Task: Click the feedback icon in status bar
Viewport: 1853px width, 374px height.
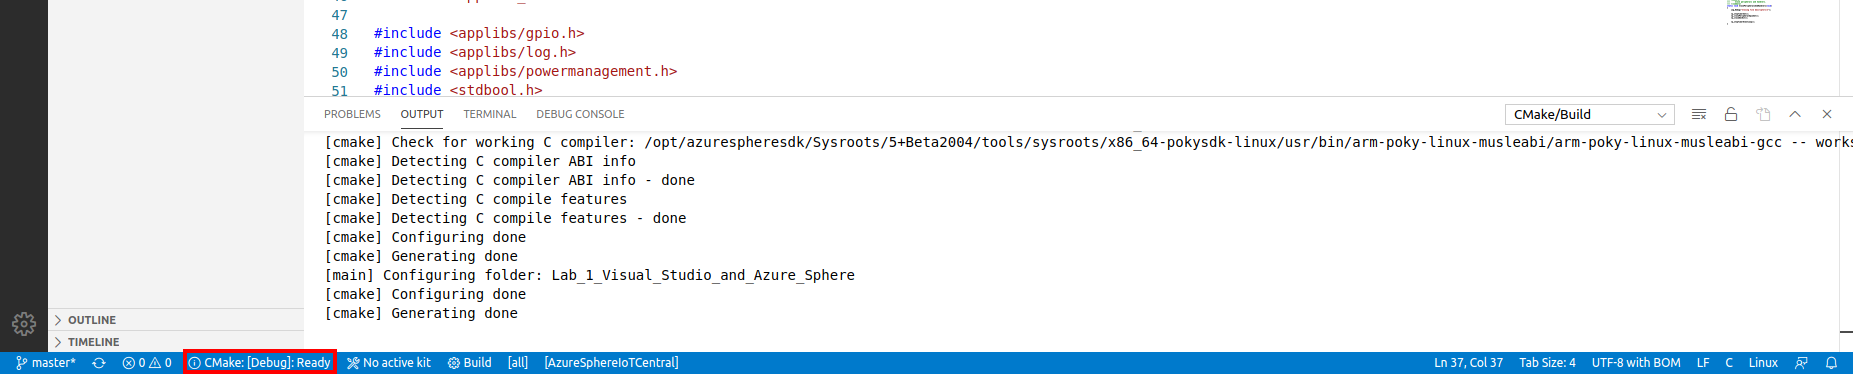Action: tap(1801, 363)
